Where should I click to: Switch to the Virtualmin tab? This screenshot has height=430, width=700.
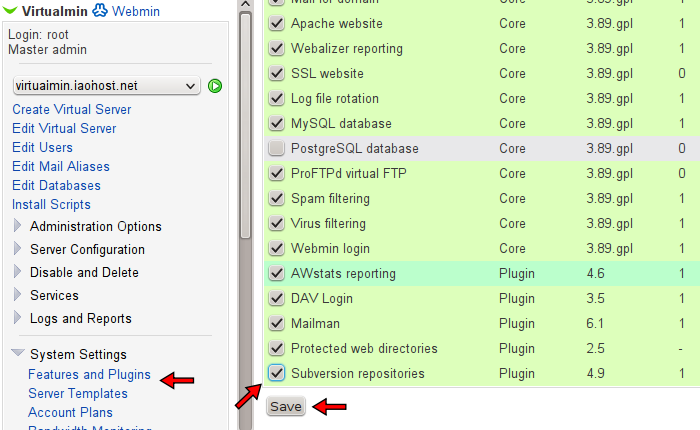tap(54, 11)
